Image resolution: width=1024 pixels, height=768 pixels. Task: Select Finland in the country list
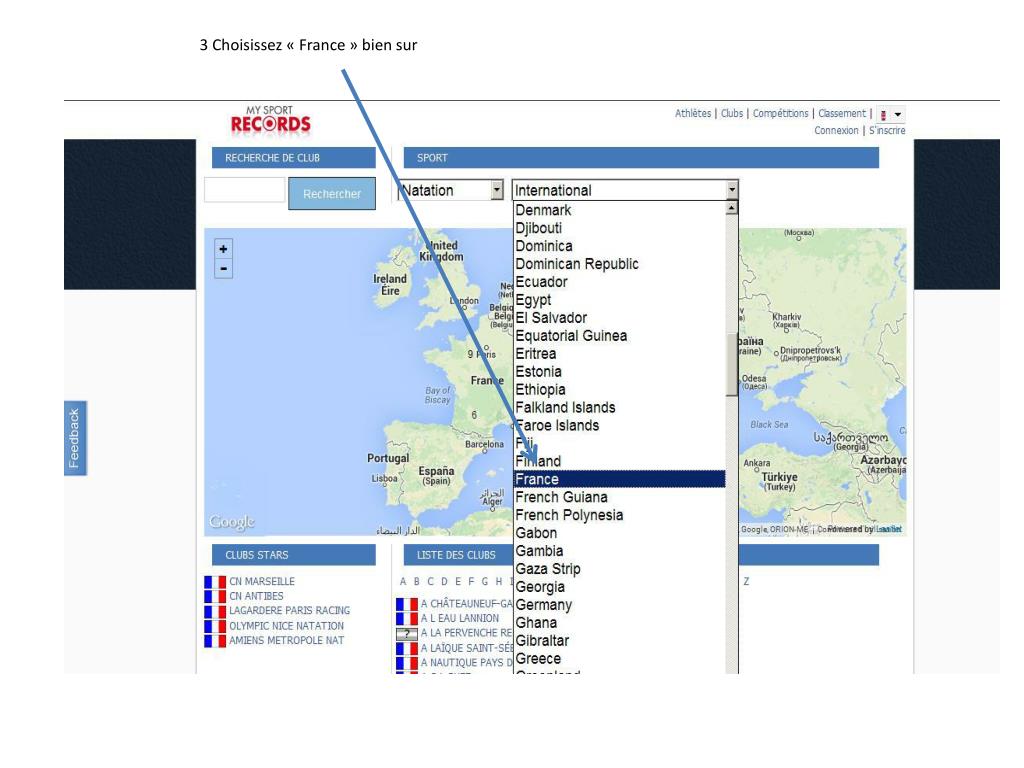[619, 461]
